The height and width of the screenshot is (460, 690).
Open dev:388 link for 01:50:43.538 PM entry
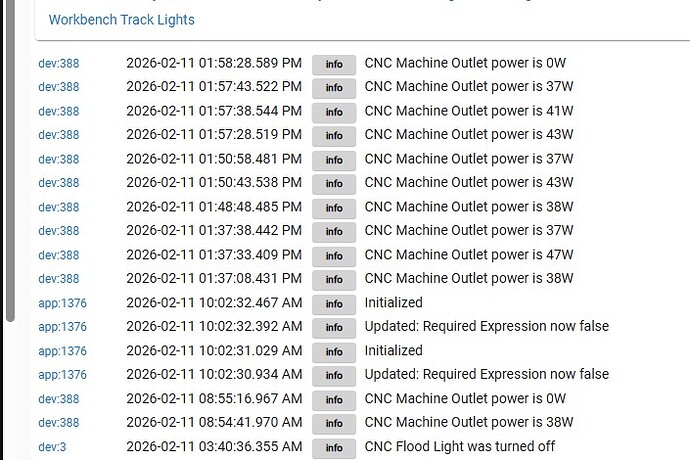coord(58,183)
